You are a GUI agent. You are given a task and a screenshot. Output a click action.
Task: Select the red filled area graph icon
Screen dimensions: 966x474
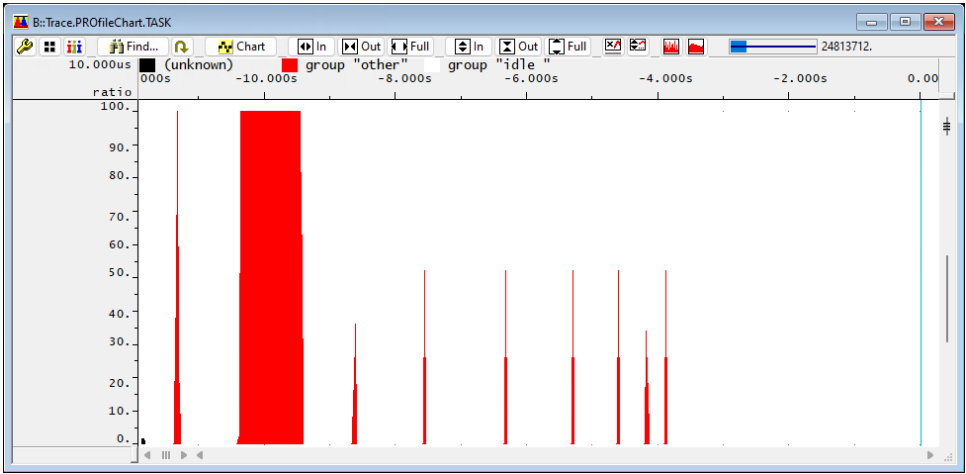coord(696,46)
